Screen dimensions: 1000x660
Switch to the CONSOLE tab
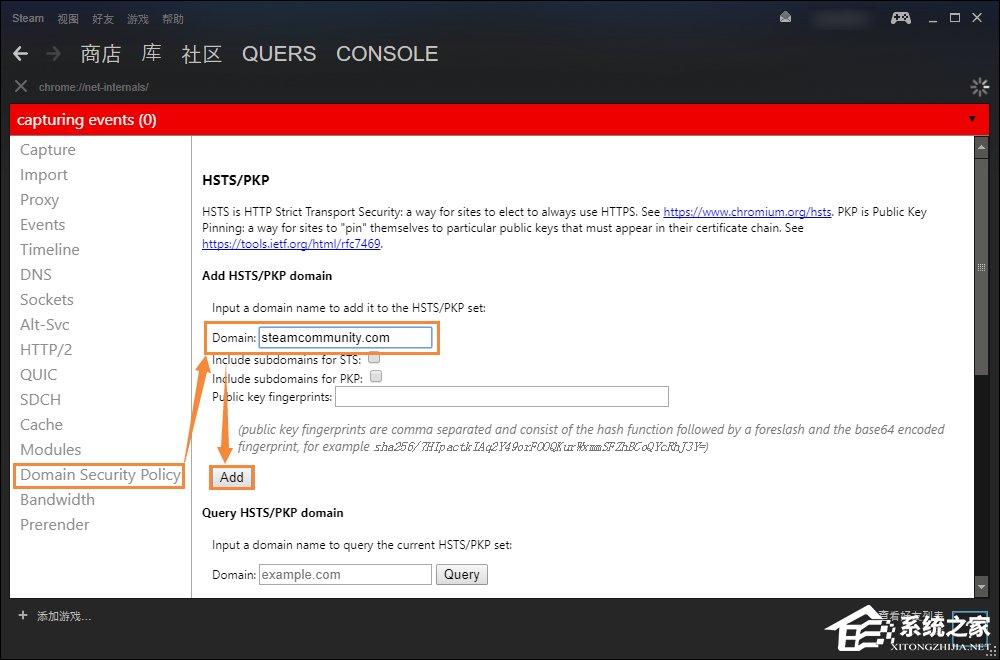click(387, 54)
